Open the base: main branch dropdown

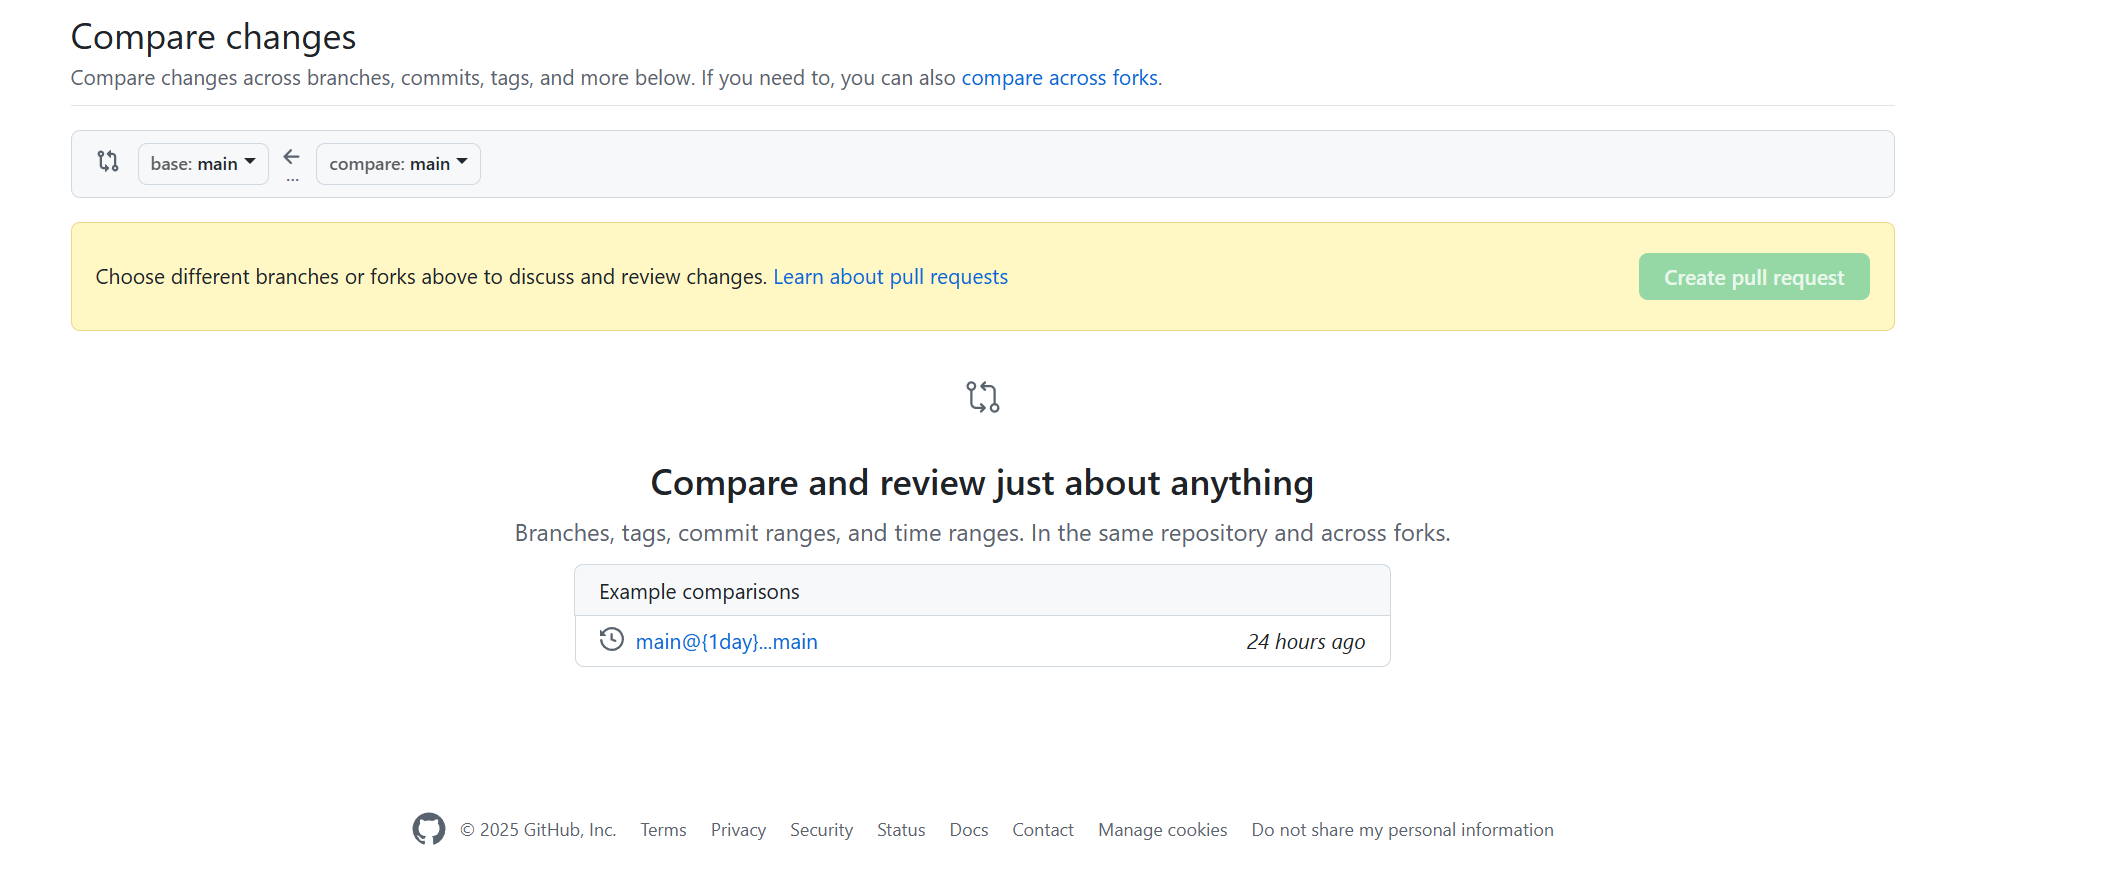coord(203,164)
